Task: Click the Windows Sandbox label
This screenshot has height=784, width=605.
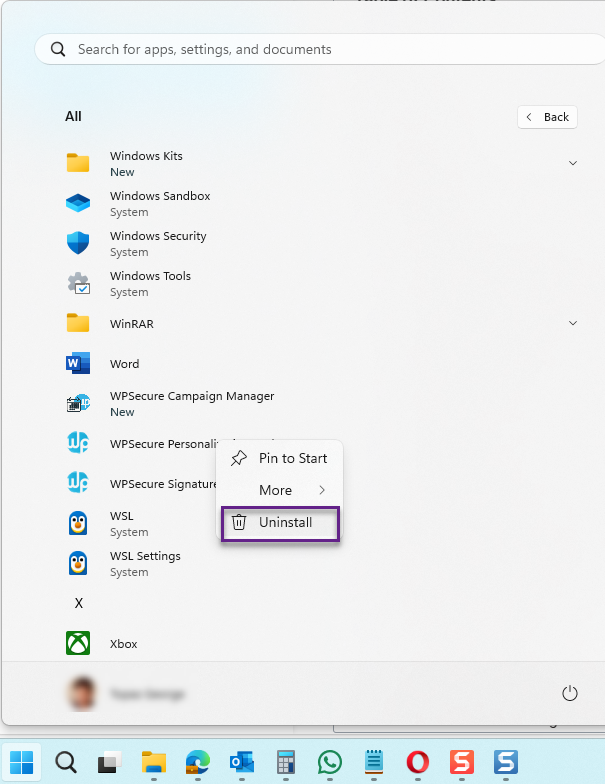Action: (x=160, y=196)
